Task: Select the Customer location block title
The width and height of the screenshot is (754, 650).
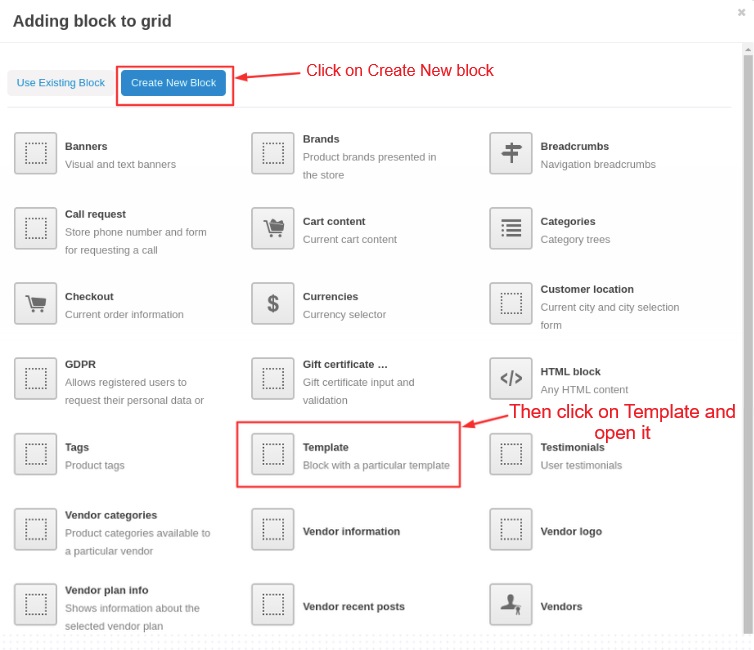Action: (587, 289)
